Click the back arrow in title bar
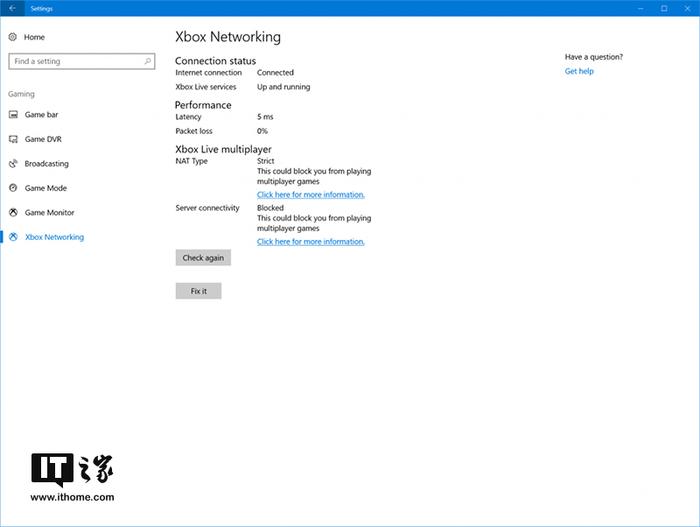 [12, 8]
